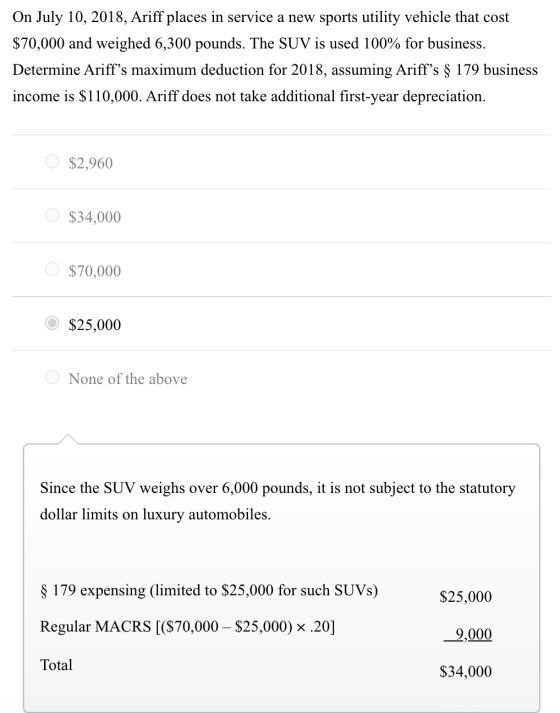This screenshot has width=560, height=713.
Task: Click the None of the above label
Action: pyautogui.click(x=128, y=379)
